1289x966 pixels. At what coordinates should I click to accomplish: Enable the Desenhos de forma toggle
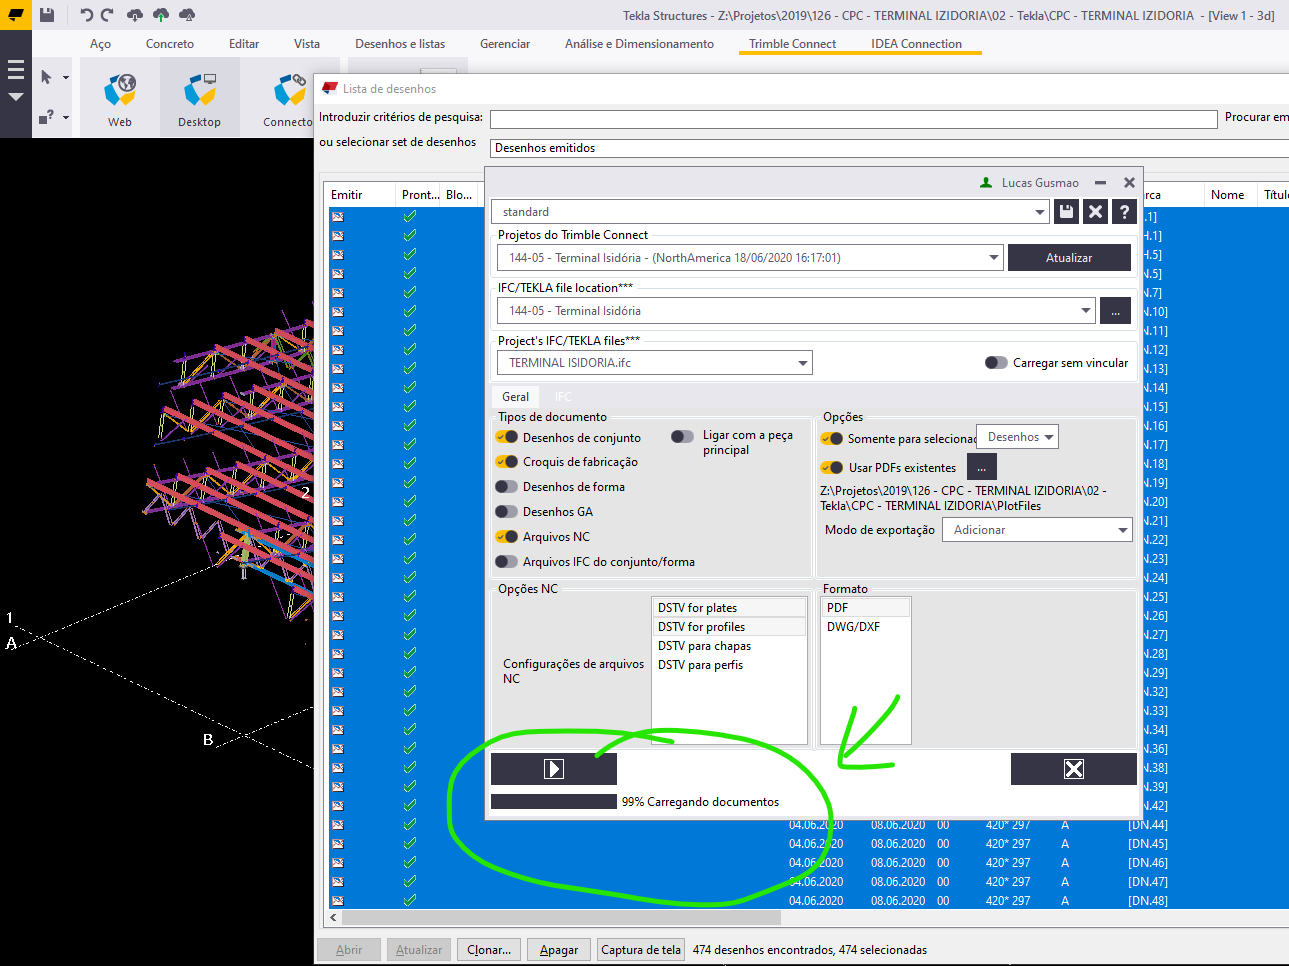click(505, 486)
